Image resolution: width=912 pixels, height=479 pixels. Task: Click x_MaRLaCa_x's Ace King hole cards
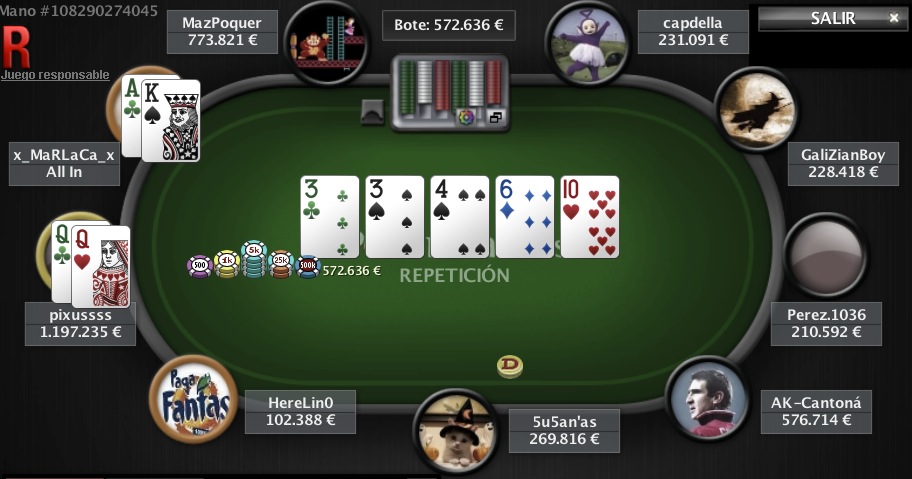[161, 119]
